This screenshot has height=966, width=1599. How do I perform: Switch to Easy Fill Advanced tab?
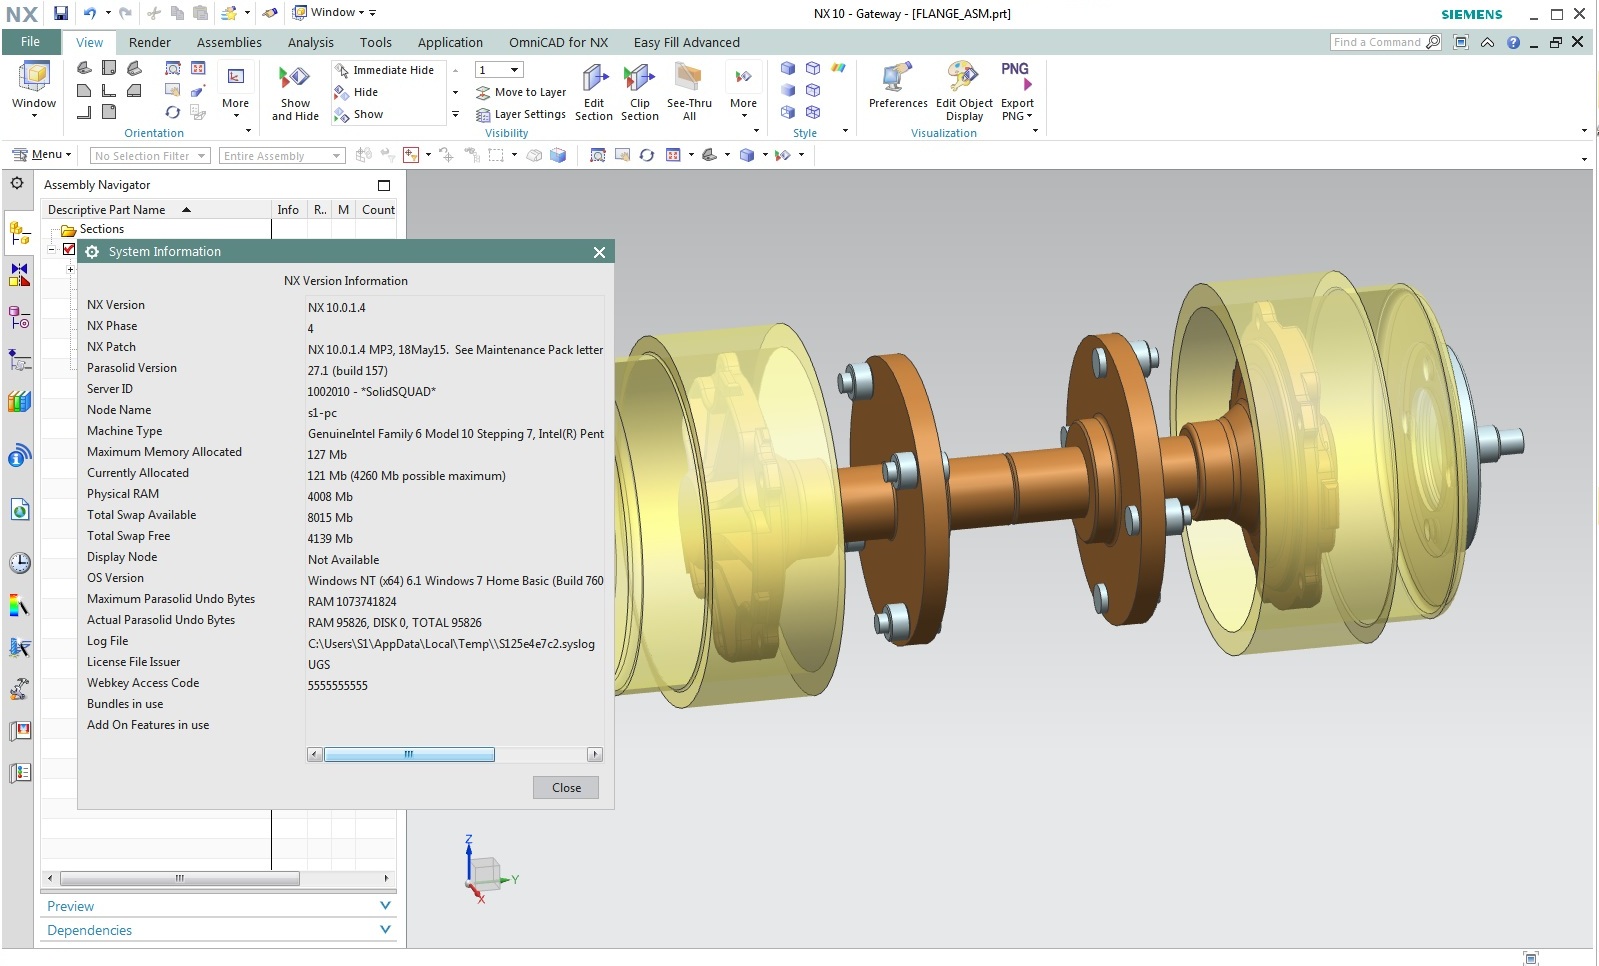[687, 42]
